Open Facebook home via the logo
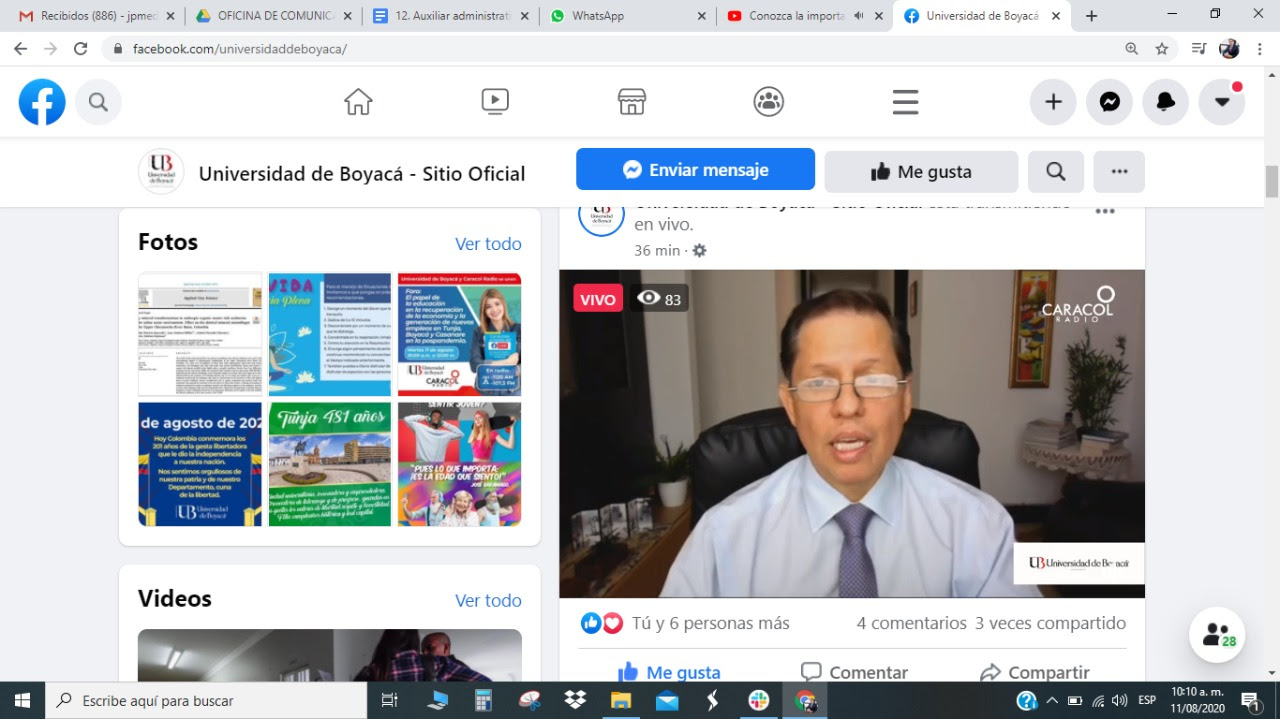This screenshot has height=719, width=1280. coord(42,102)
